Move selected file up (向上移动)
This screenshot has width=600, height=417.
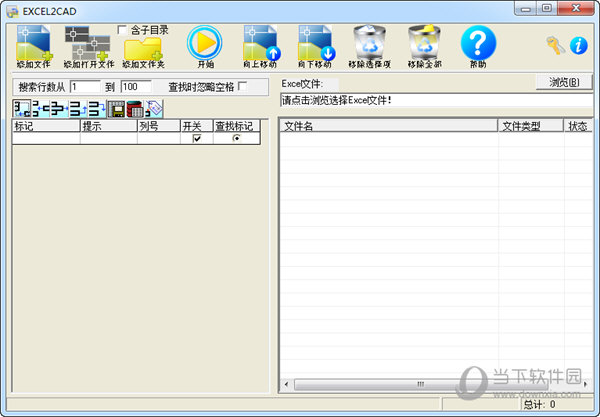click(261, 46)
